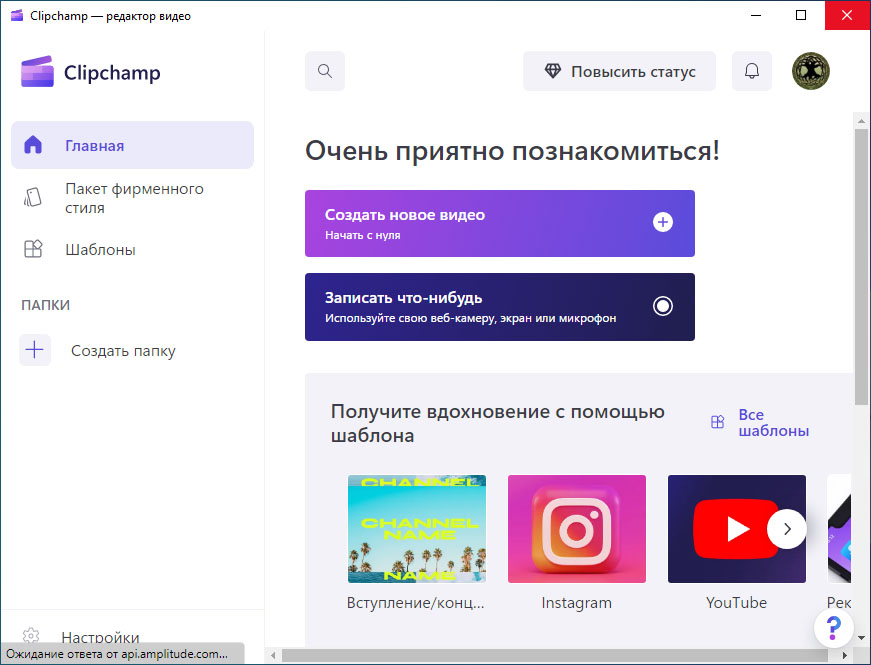Click the templates icon beside Все шаблоны
The height and width of the screenshot is (665, 871).
coord(717,422)
